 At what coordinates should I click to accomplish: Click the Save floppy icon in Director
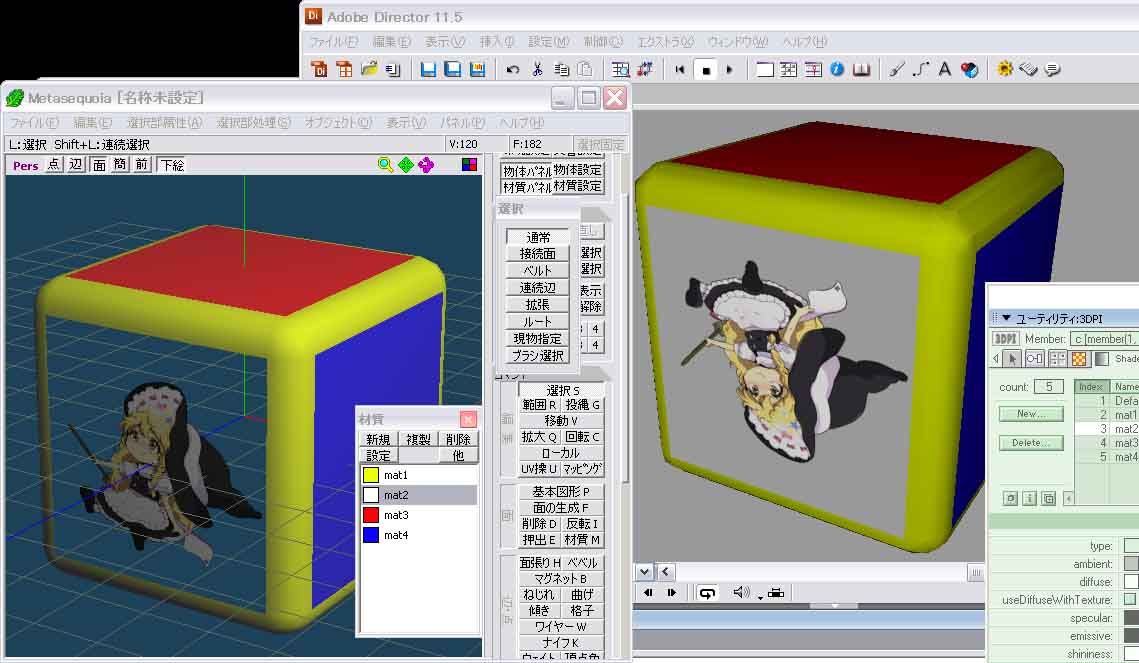[428, 70]
